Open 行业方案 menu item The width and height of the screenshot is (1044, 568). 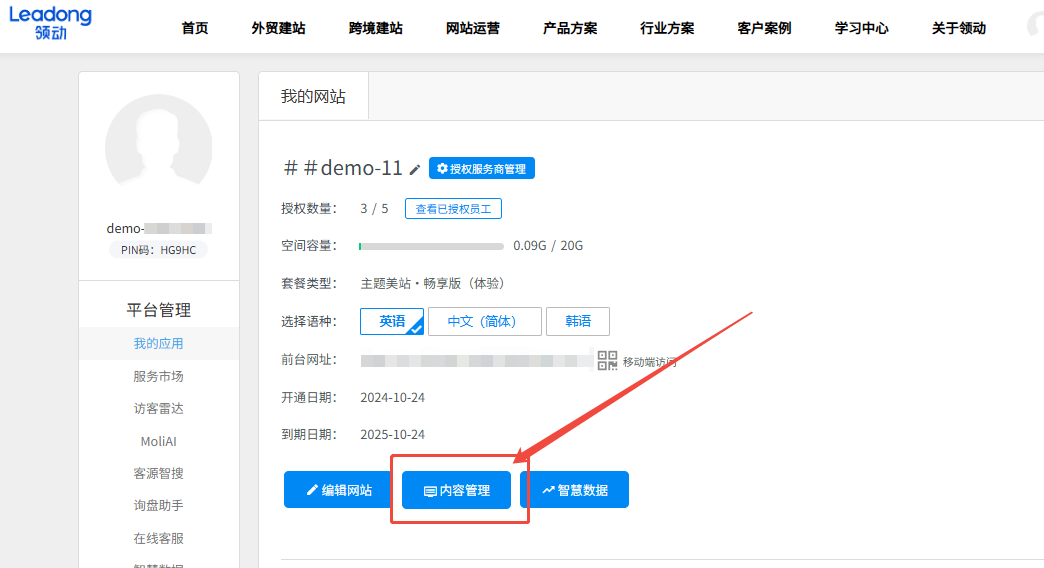pos(667,28)
